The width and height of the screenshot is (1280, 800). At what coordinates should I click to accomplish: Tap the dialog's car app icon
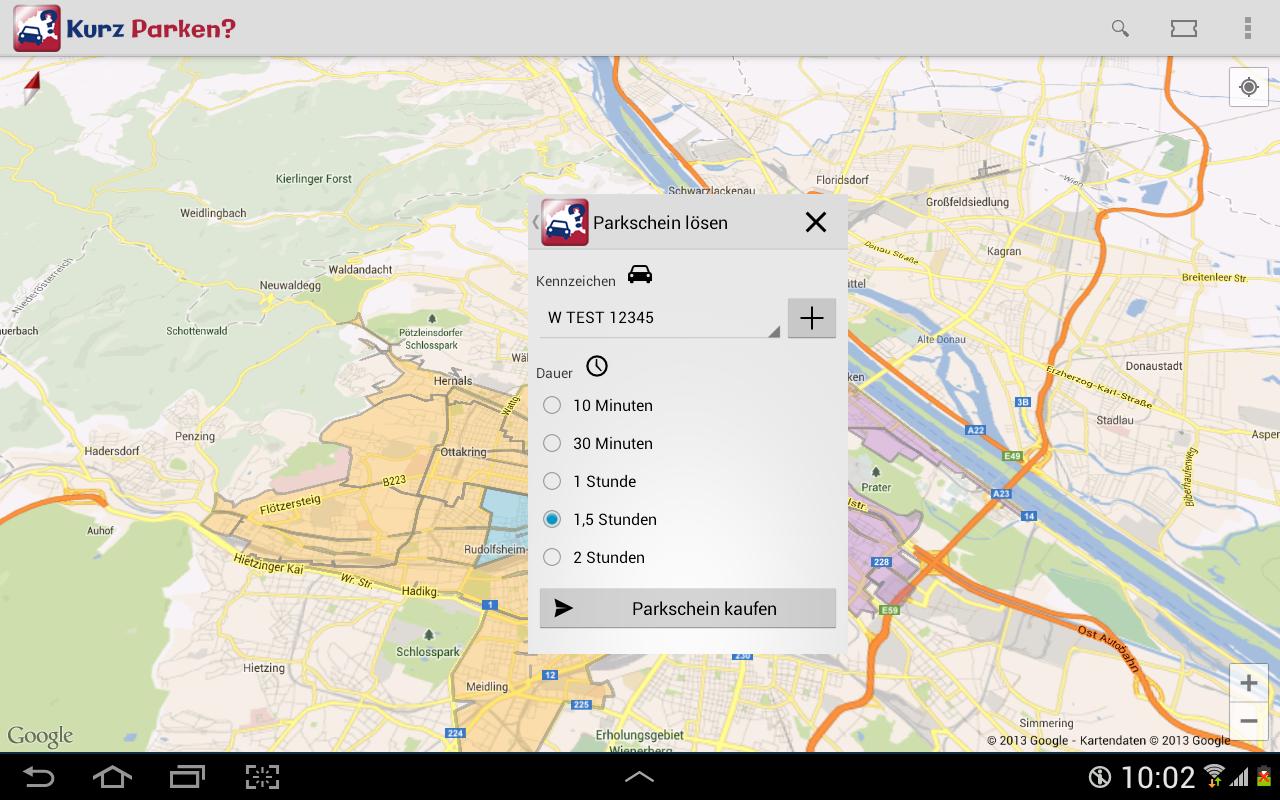564,222
